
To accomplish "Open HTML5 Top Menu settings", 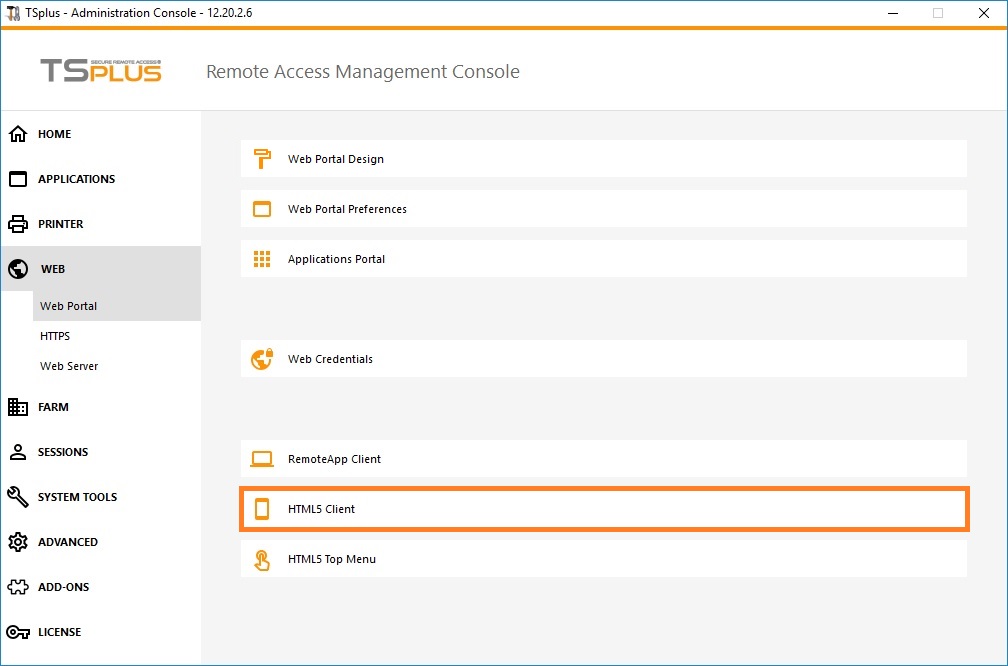I will tap(332, 559).
